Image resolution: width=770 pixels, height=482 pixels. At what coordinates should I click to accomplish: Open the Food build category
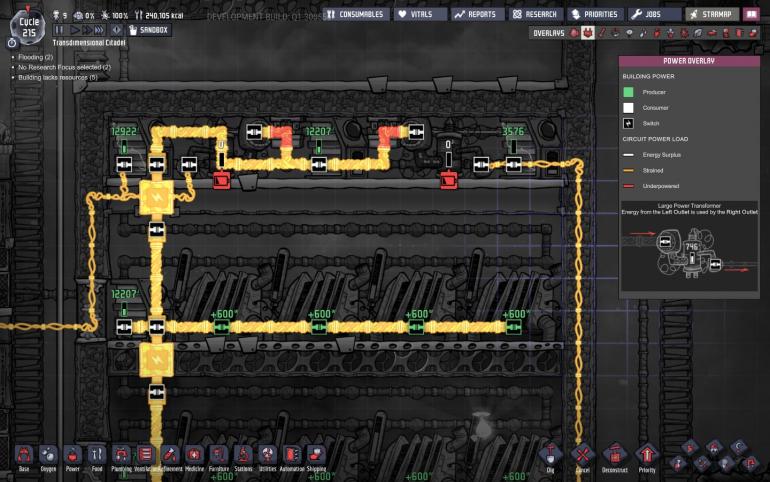click(97, 455)
